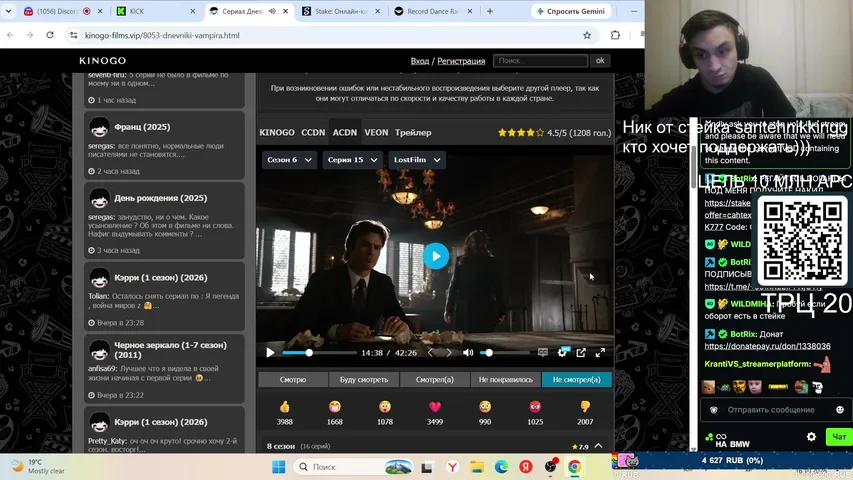
Task: Select the Не смотрел(а) status
Action: [x=577, y=379]
